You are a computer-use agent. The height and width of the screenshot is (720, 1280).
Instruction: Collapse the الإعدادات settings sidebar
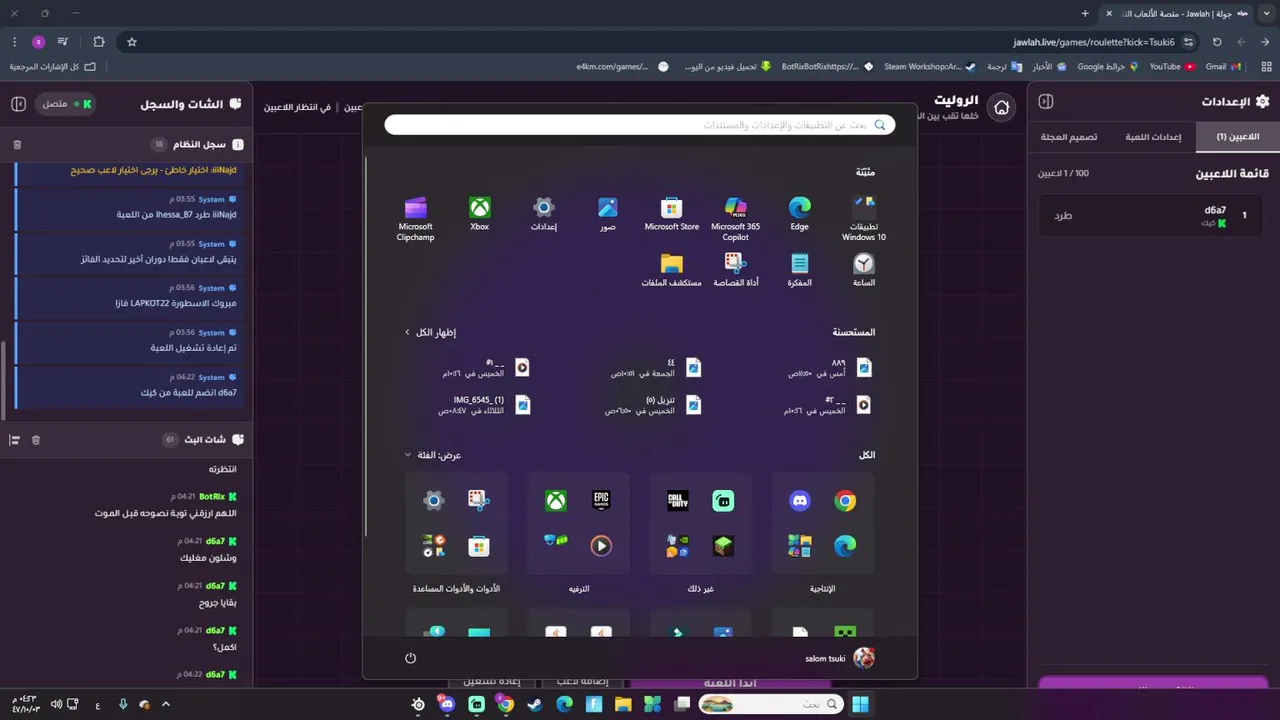tap(1046, 102)
